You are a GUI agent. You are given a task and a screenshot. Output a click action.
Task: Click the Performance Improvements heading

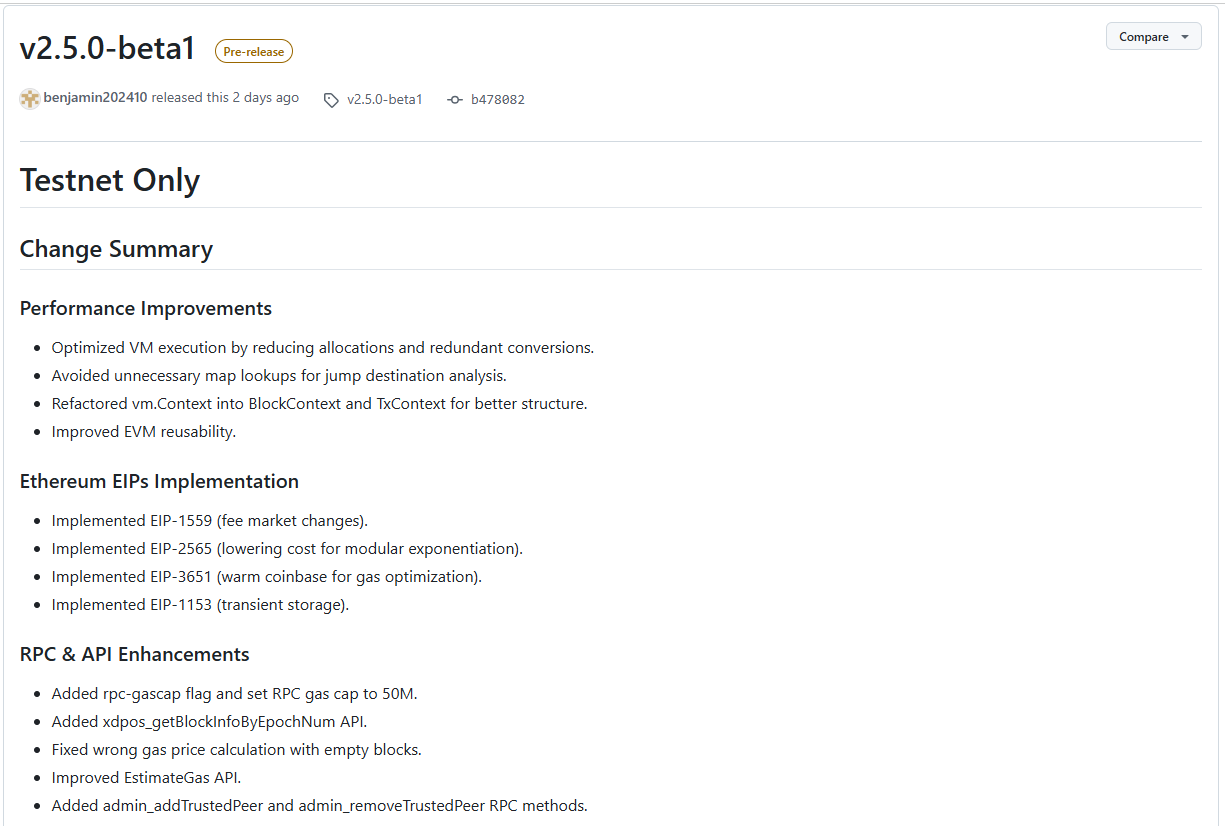(146, 308)
